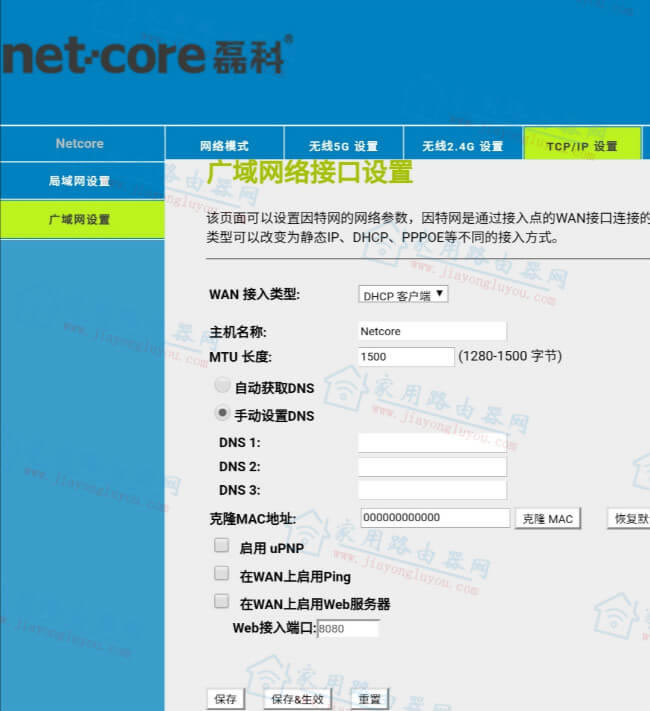Click the (1280-1500 字节) hint text
Viewport: 650px width, 711px height.
click(x=510, y=356)
